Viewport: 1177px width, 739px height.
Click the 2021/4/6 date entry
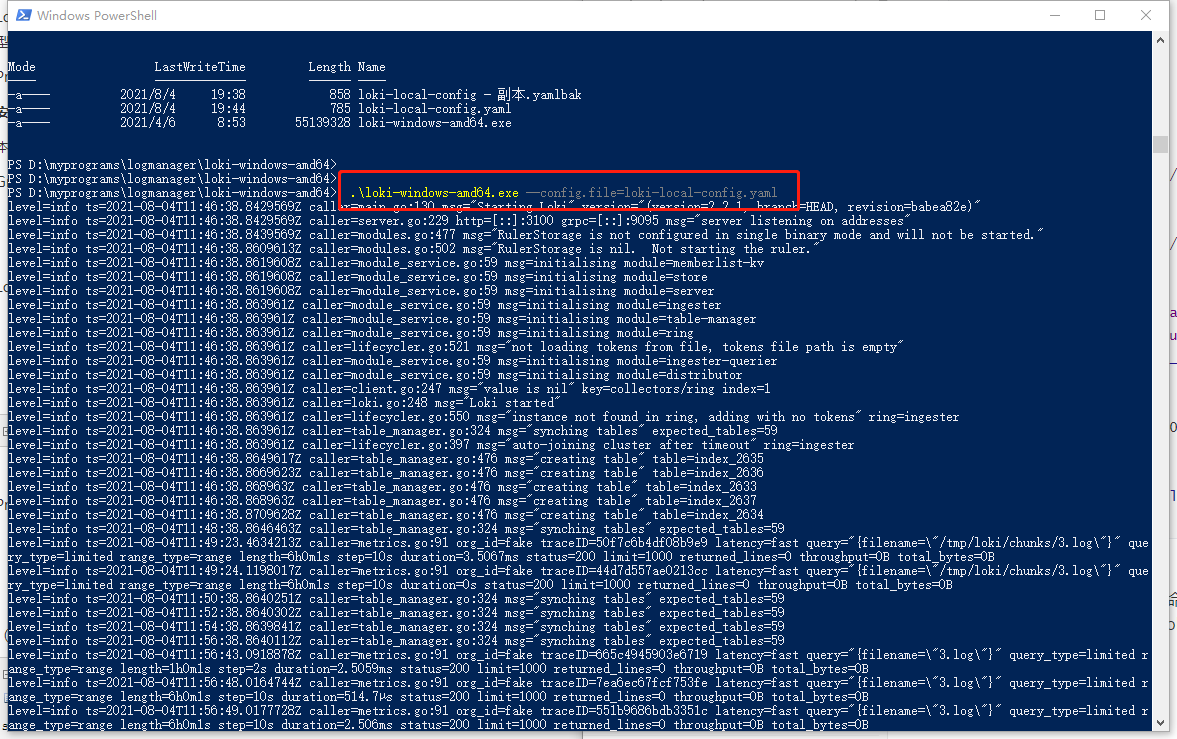148,122
